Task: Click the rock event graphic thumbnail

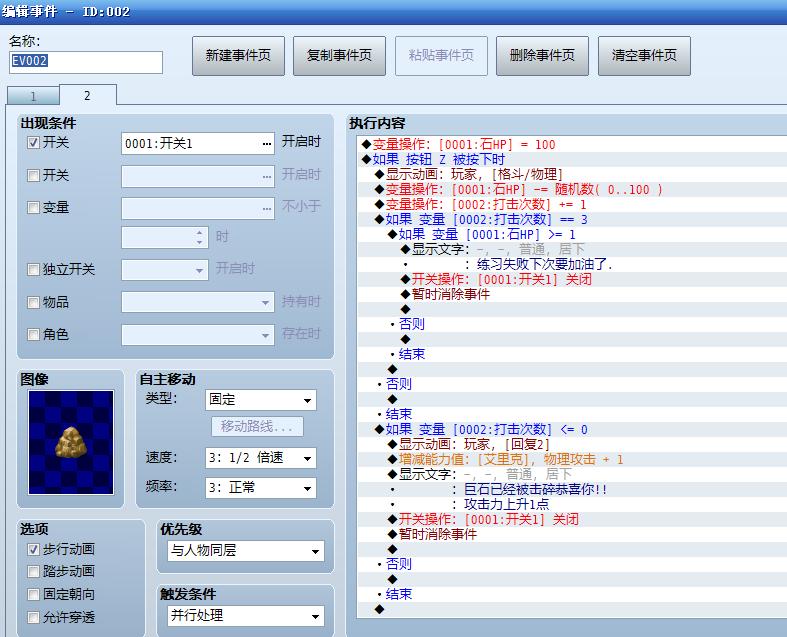Action: pos(71,442)
